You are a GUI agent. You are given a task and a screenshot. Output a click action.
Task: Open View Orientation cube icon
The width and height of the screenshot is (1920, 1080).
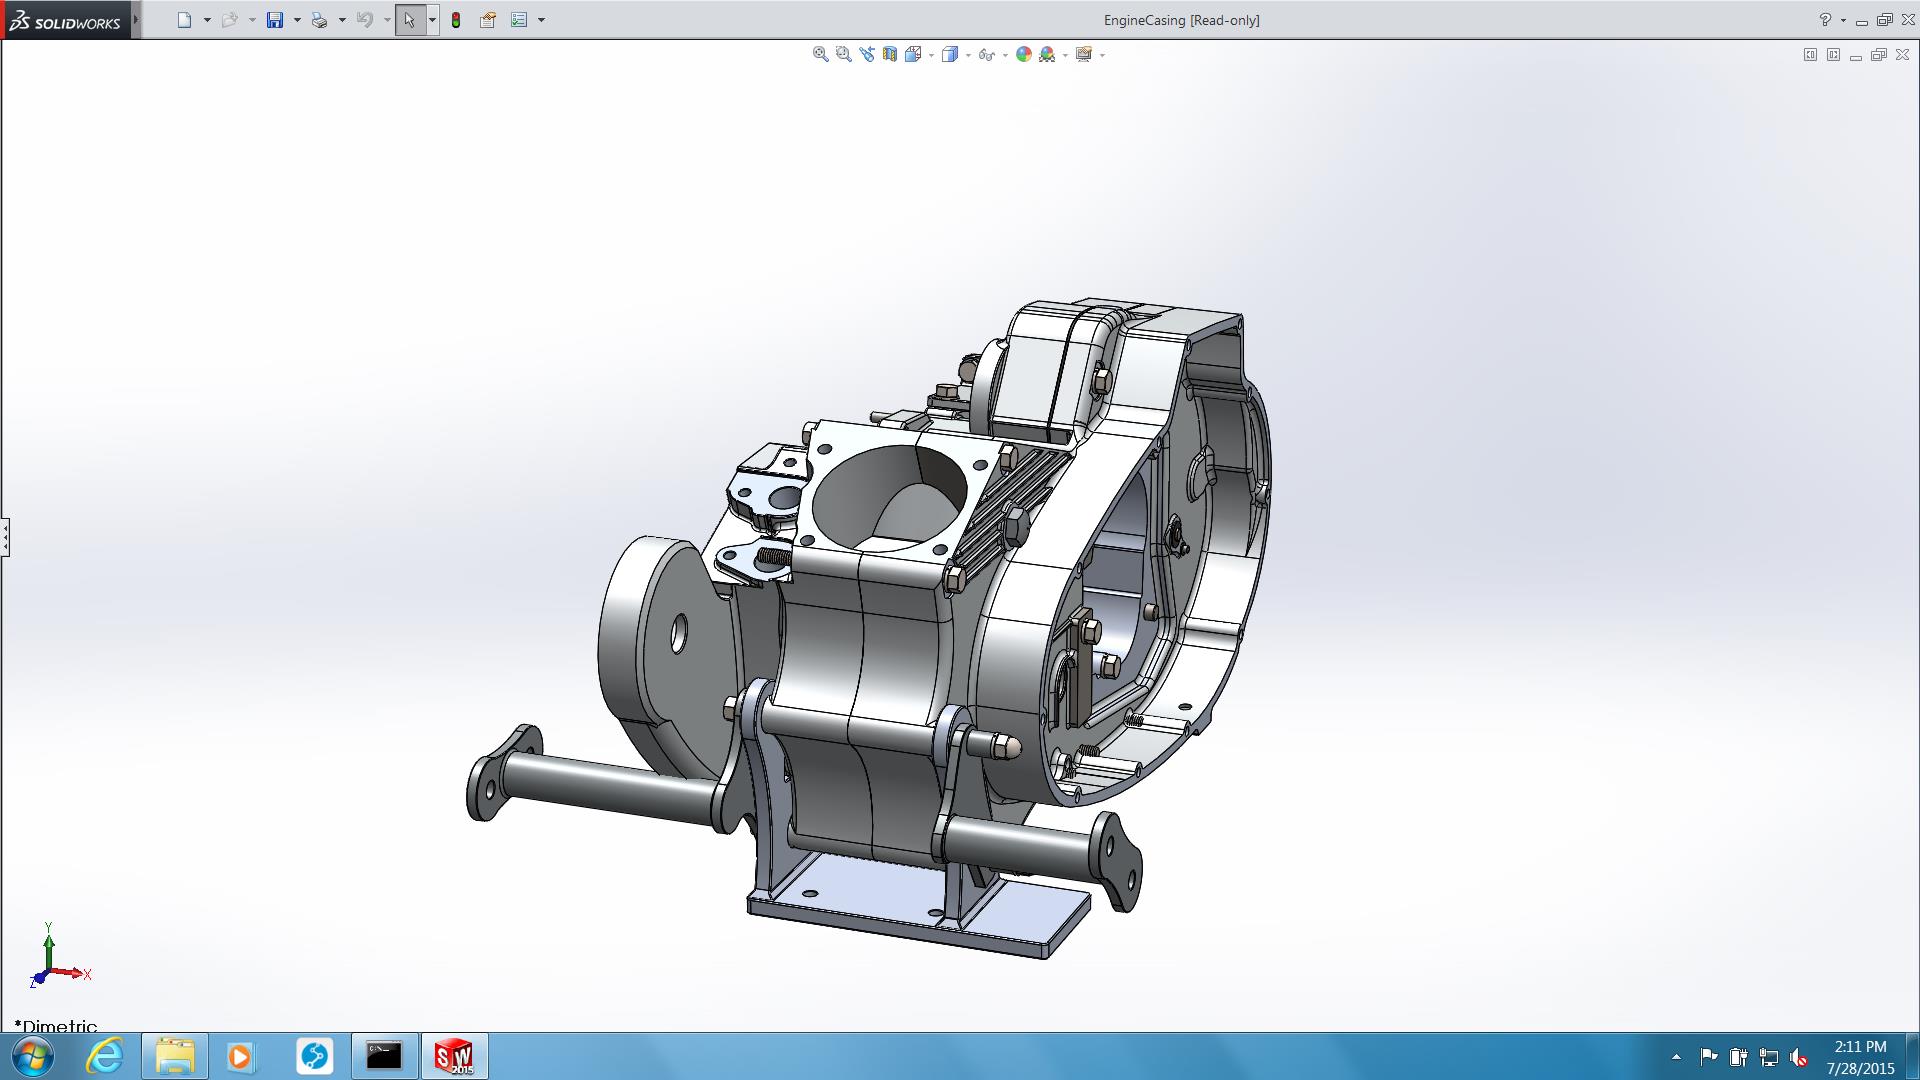pos(912,55)
